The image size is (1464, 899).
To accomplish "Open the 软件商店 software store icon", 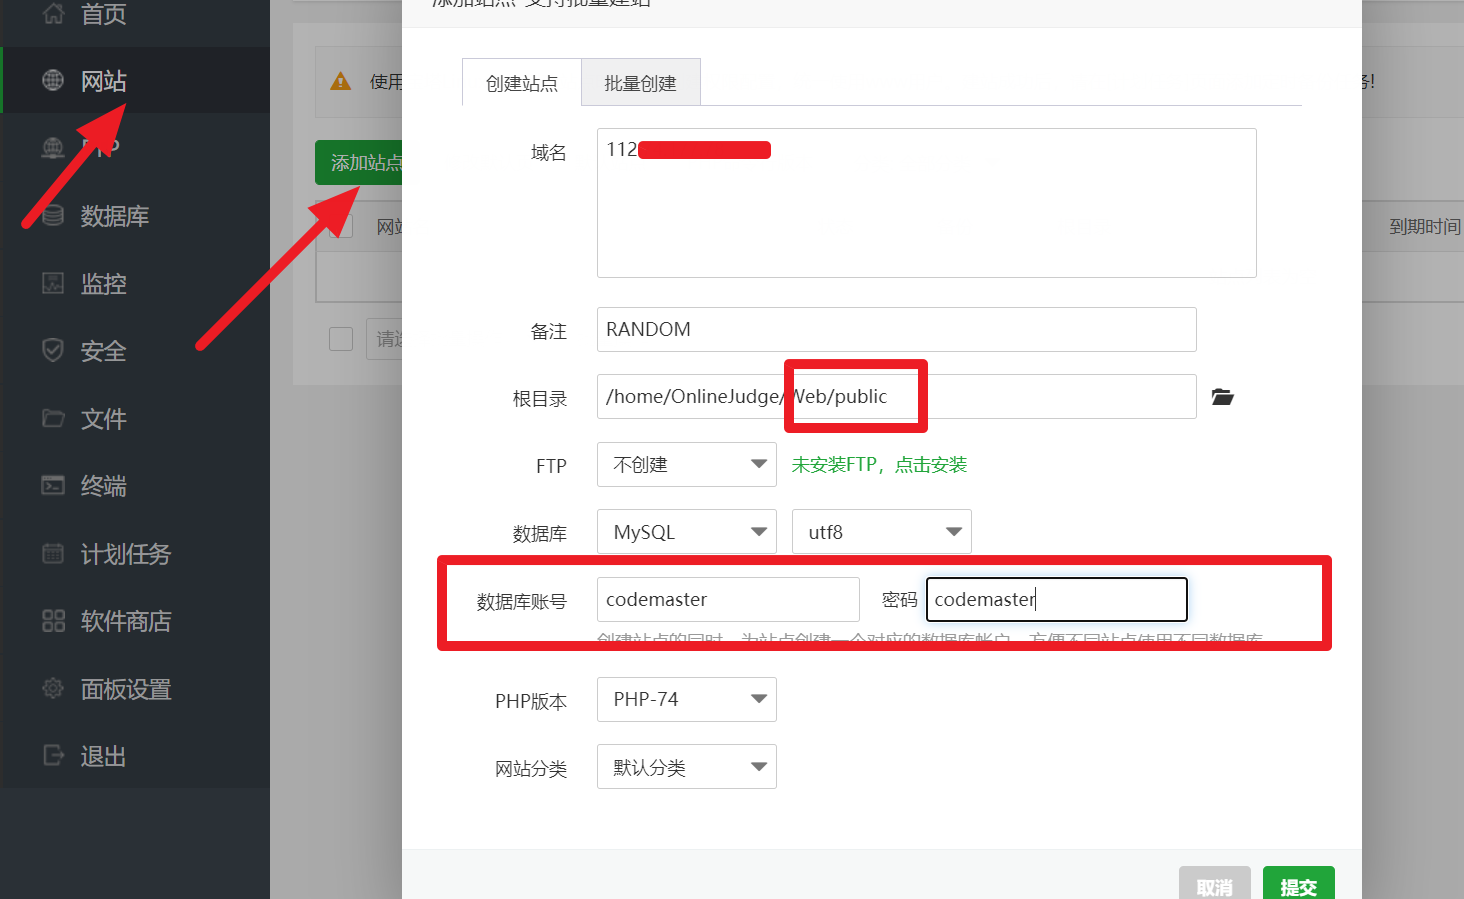I will coord(53,621).
